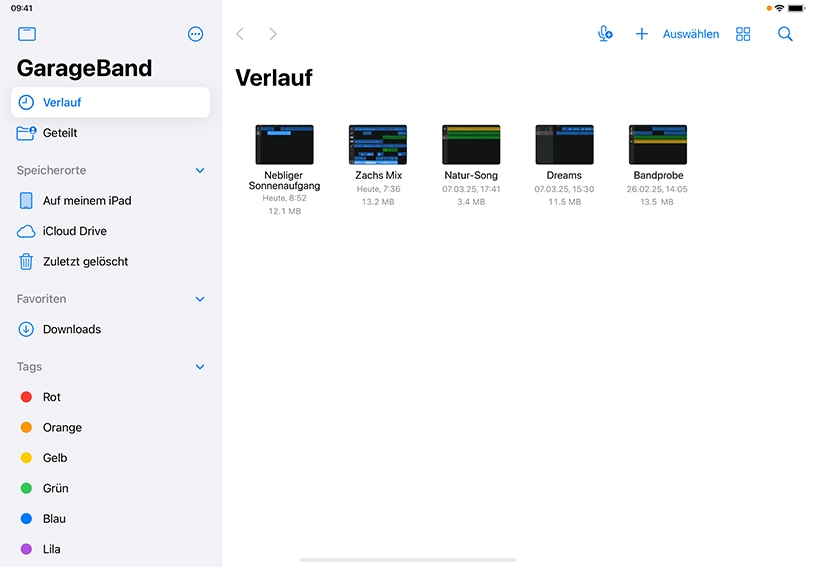The width and height of the screenshot is (816, 567).
Task: Open the Natur-Song thumbnail
Action: (471, 145)
